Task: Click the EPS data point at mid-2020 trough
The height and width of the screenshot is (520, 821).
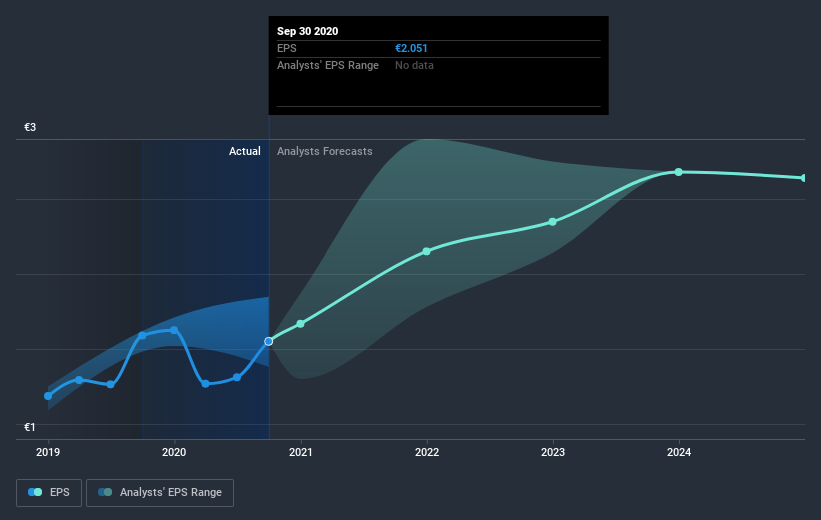Action: [205, 384]
